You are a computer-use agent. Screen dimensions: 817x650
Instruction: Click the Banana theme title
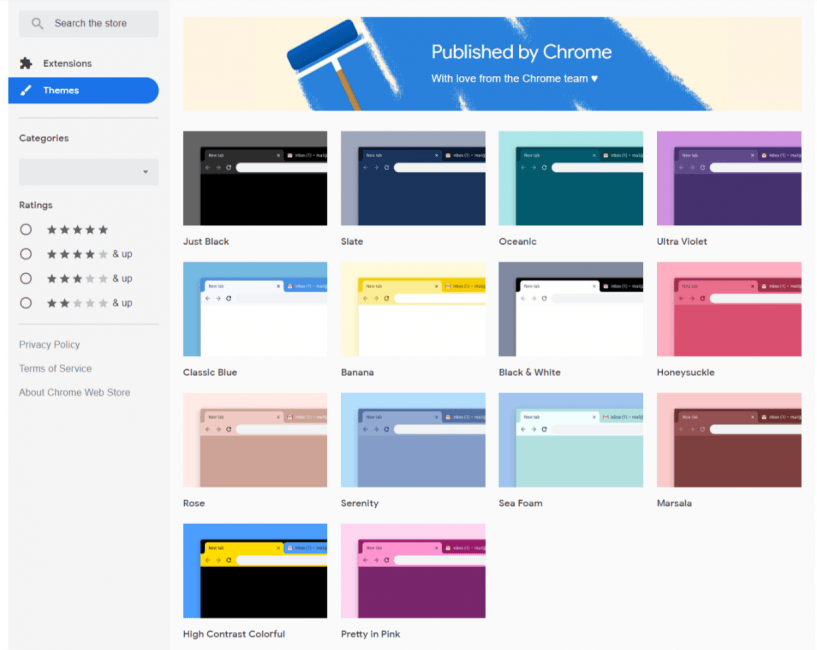tap(357, 372)
